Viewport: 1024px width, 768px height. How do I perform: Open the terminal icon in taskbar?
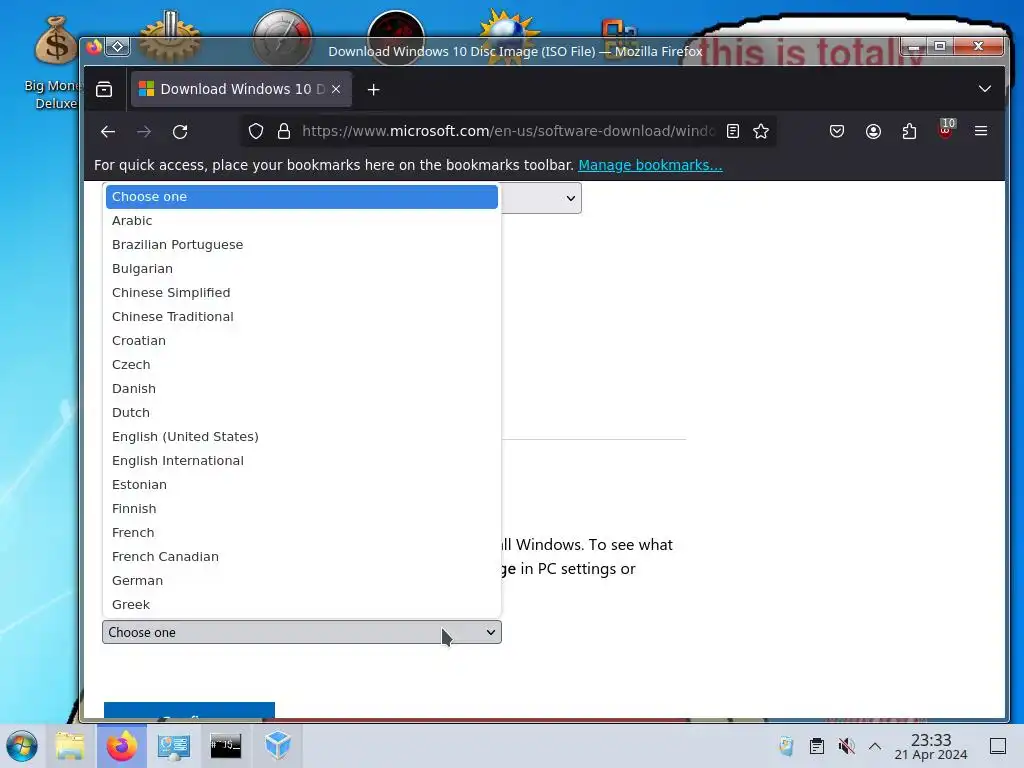225,746
